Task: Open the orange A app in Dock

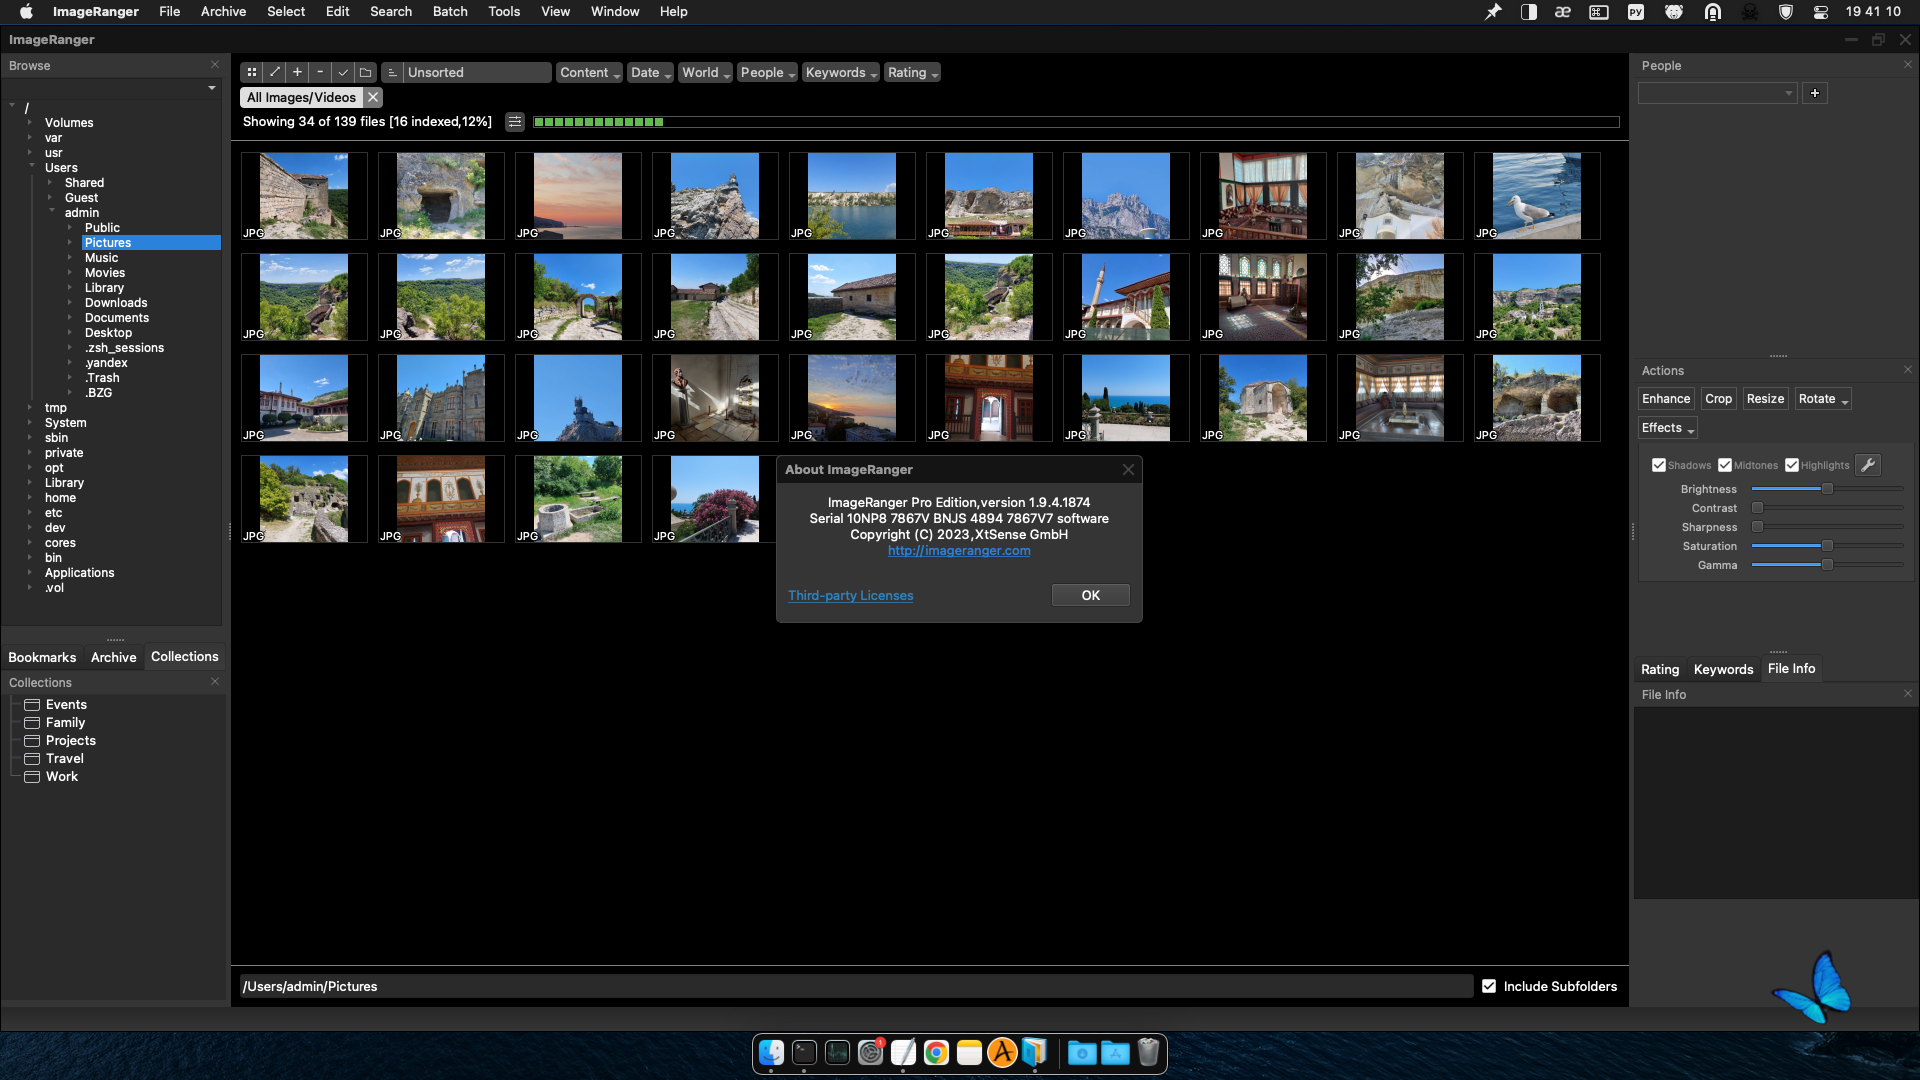Action: click(x=1002, y=1053)
